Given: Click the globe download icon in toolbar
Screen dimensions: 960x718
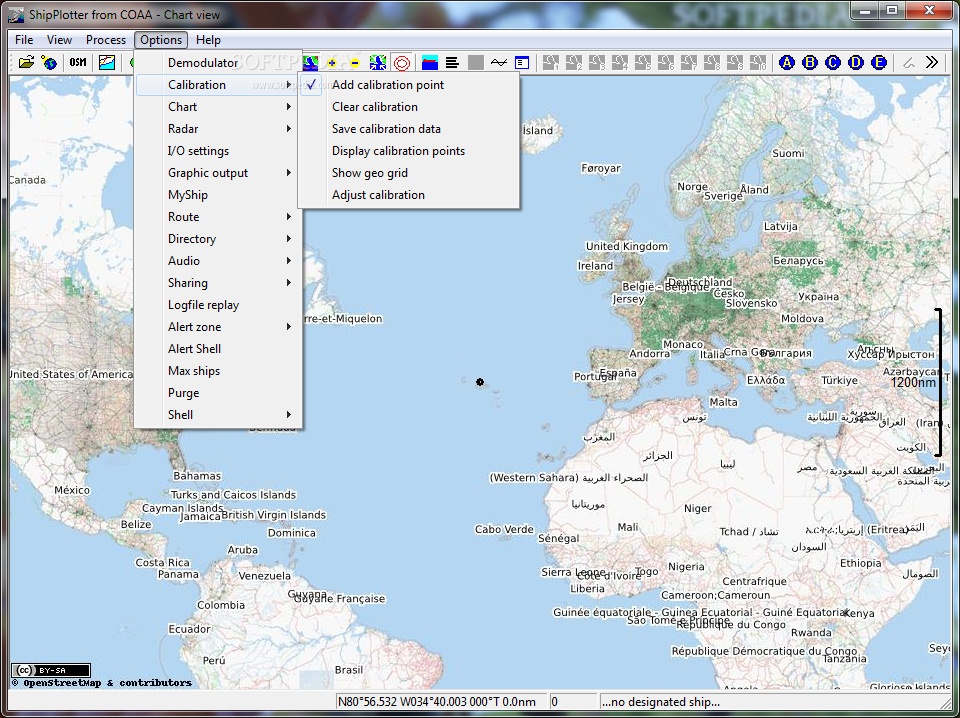Looking at the screenshot, I should (49, 62).
